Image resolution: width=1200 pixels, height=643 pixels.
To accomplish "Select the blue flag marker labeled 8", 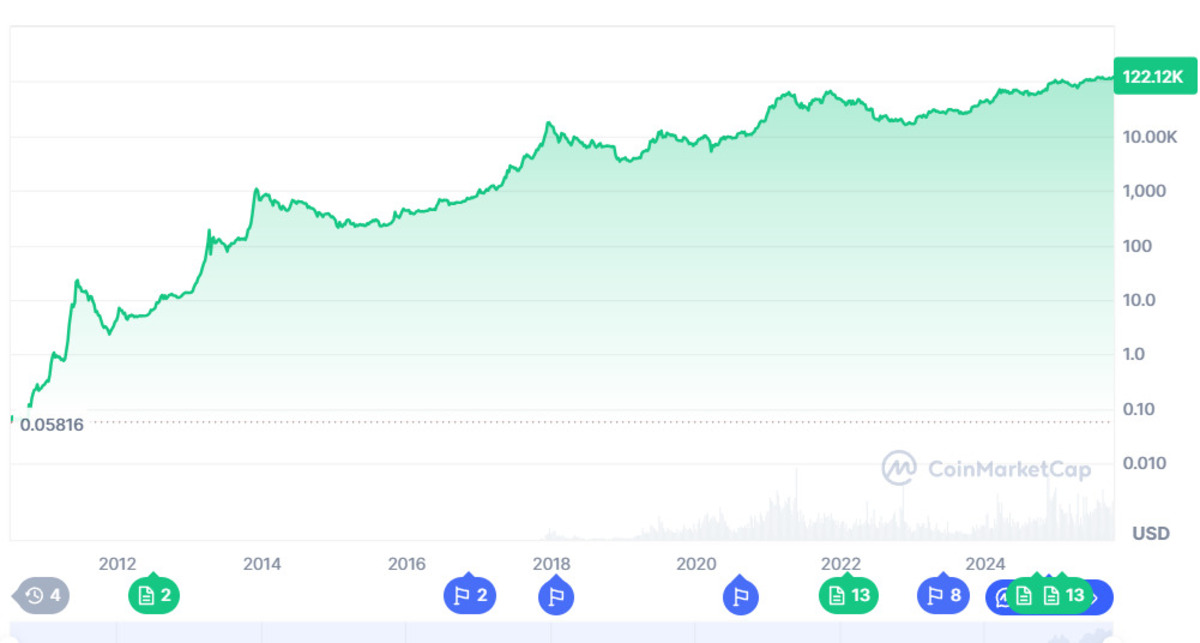I will point(943,596).
